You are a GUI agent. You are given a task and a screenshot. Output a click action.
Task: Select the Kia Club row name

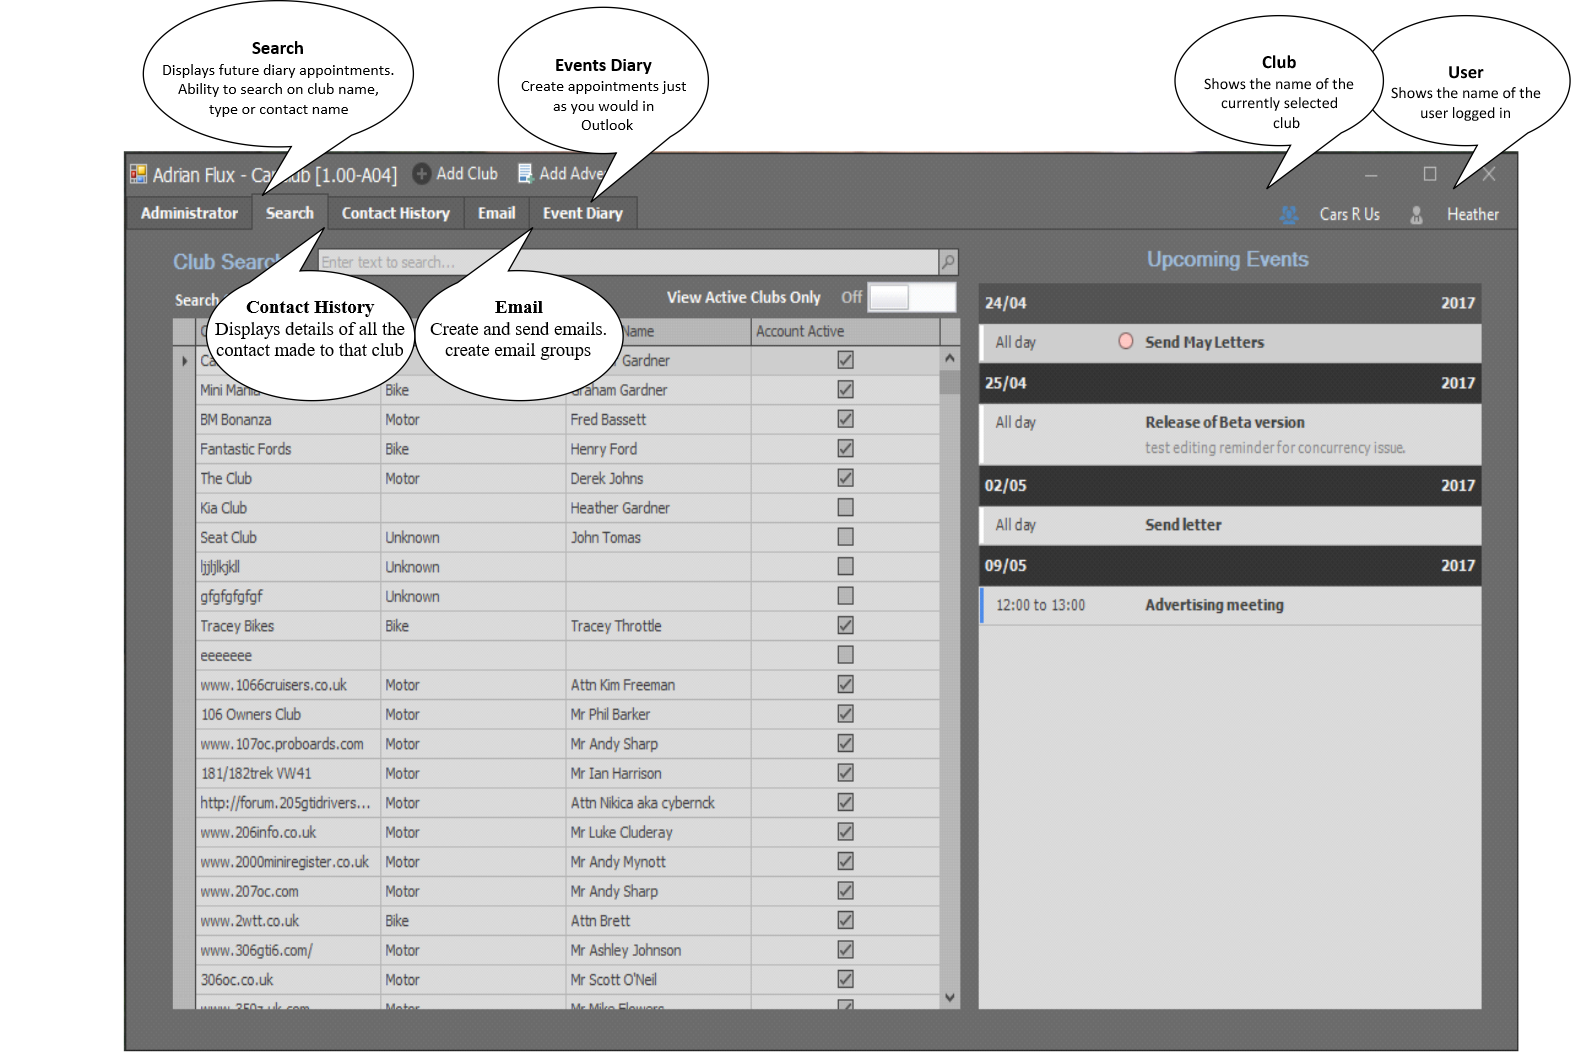(x=223, y=509)
